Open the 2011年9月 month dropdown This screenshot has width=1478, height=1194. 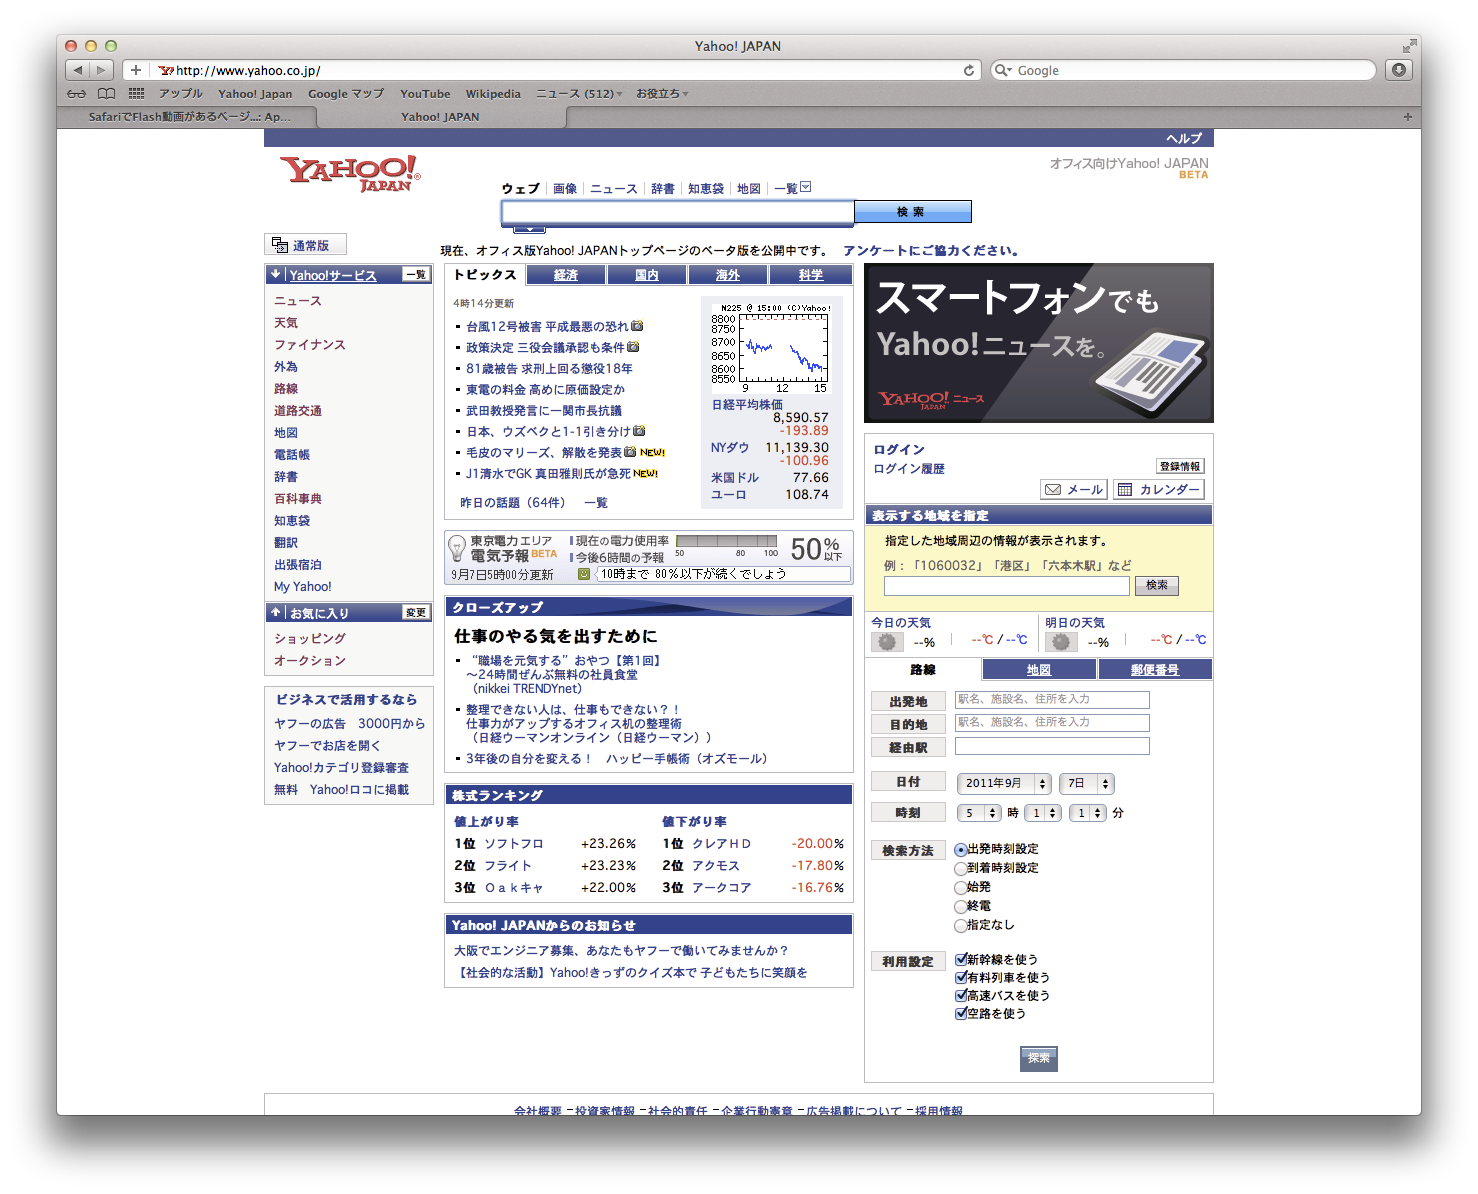(1003, 784)
